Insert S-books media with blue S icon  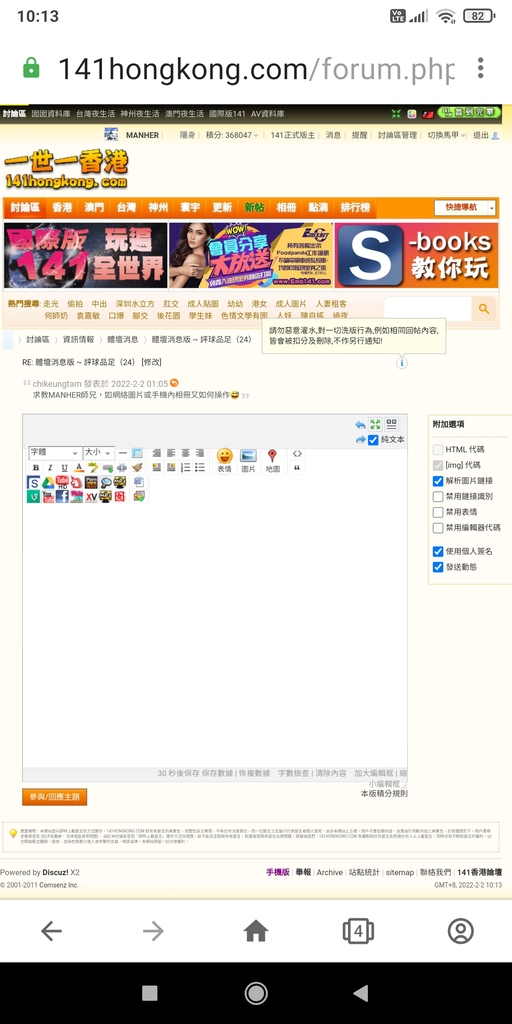(x=33, y=483)
